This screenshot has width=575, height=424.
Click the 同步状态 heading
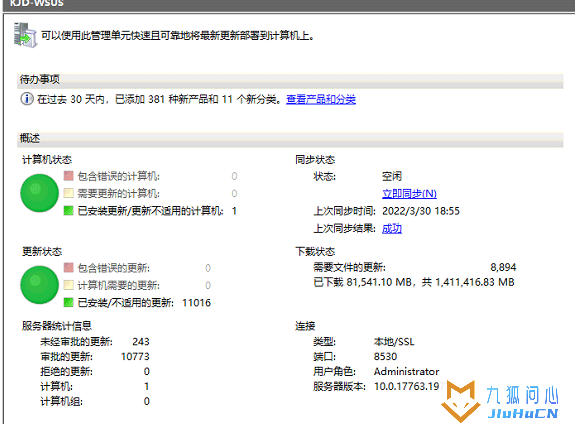click(315, 160)
